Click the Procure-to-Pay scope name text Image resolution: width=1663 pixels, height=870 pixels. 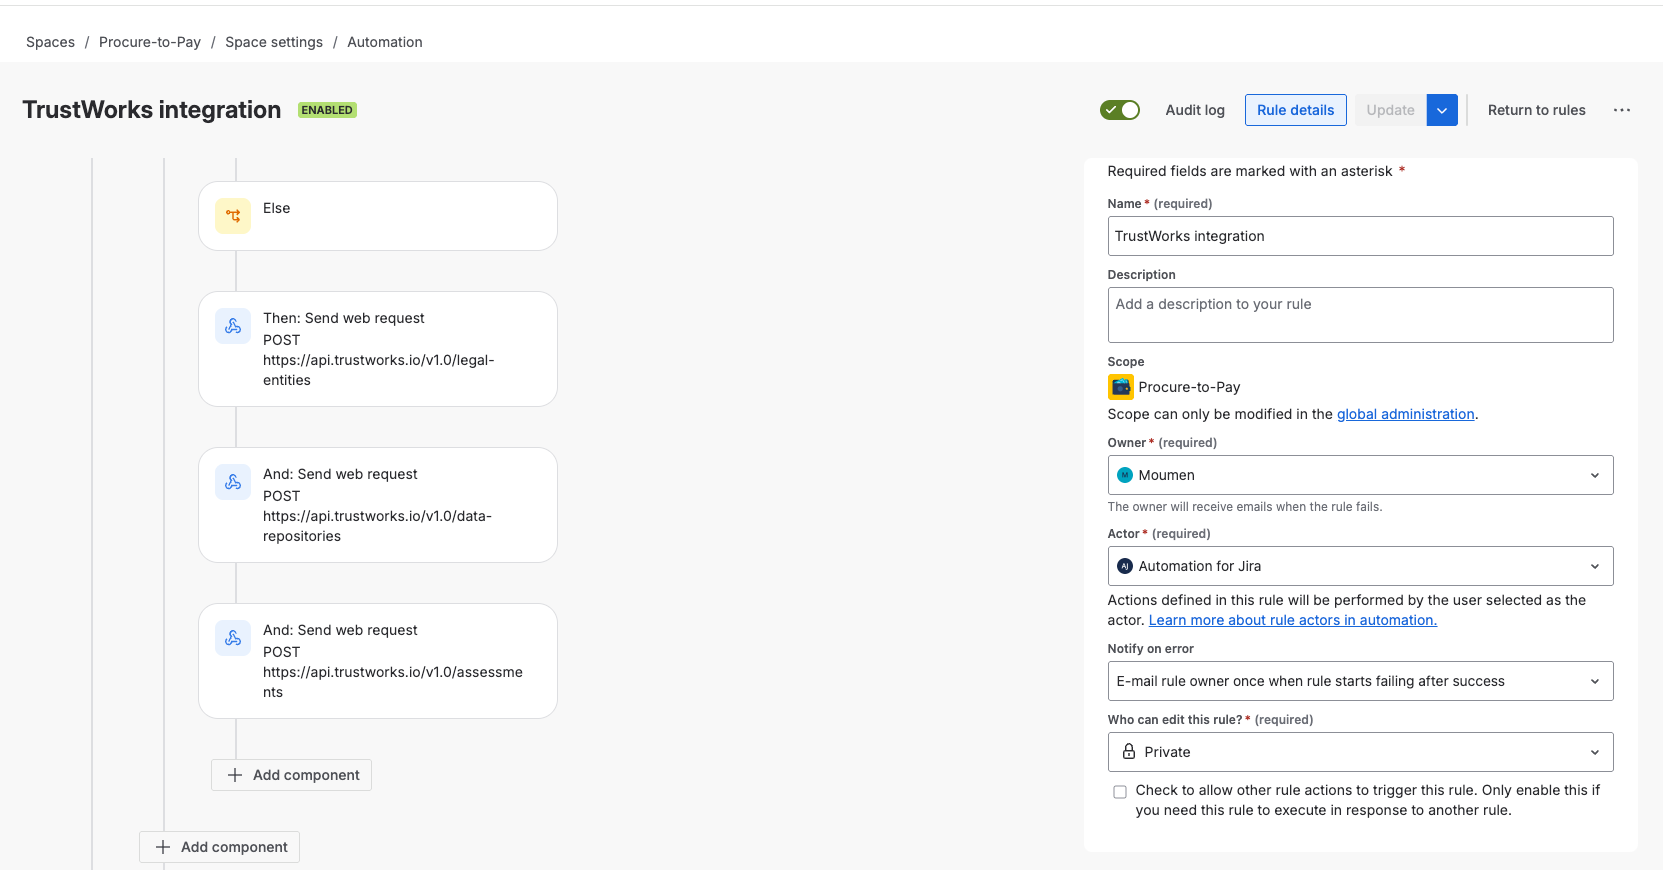[1189, 387]
